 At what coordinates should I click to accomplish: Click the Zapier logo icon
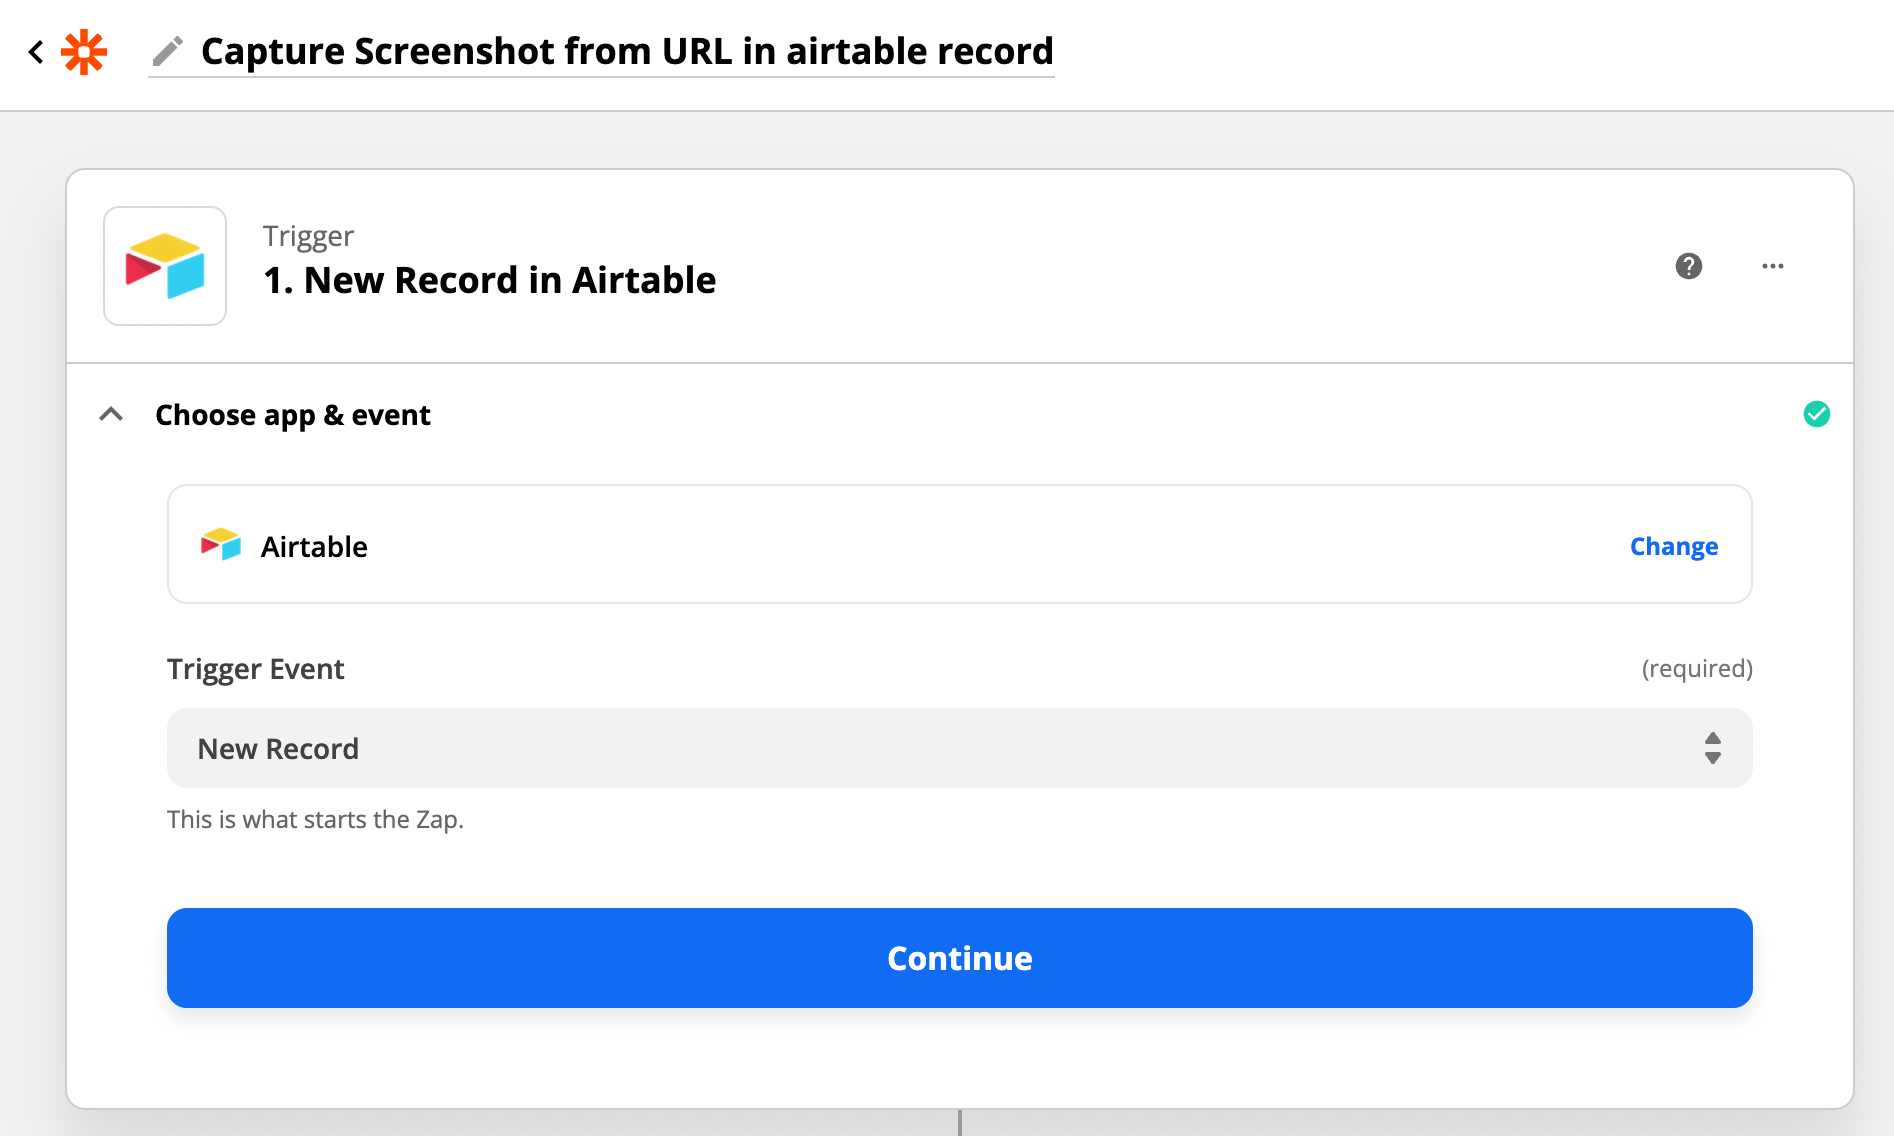tap(83, 51)
